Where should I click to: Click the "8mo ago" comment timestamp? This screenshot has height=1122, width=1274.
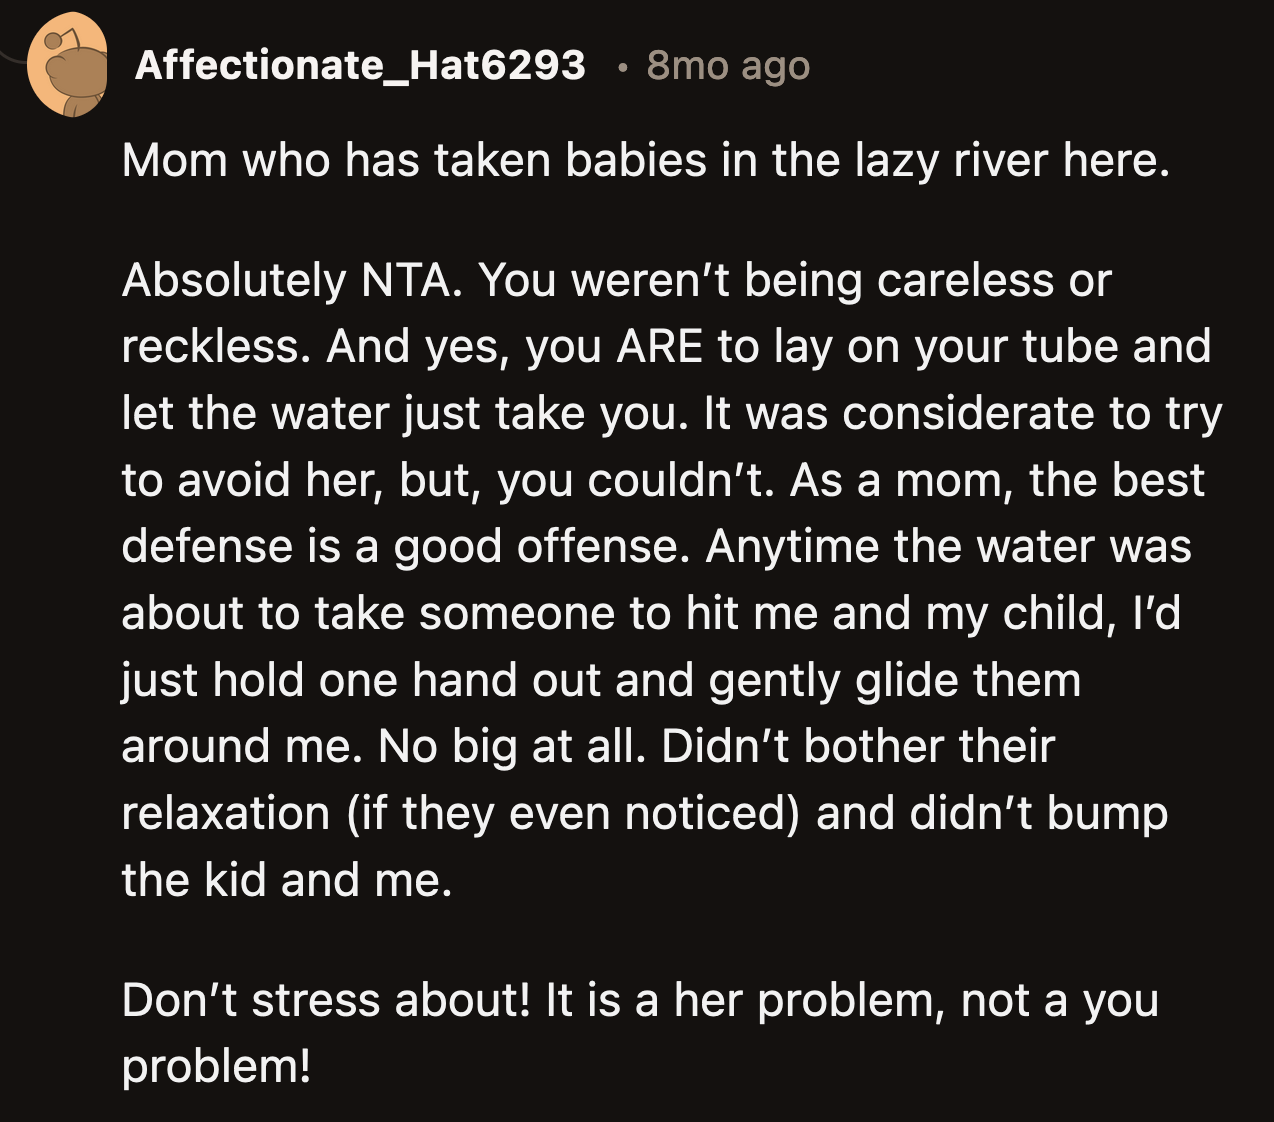coord(728,66)
